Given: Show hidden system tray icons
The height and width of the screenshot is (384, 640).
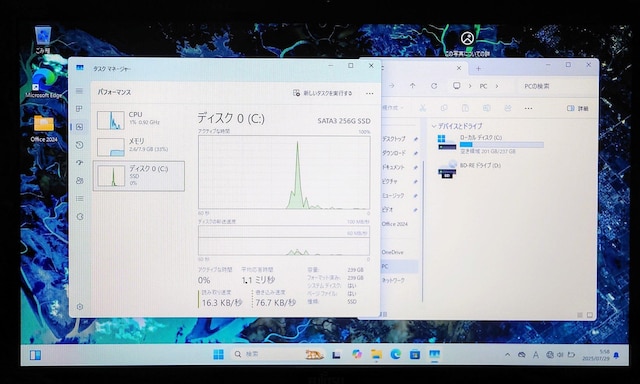Looking at the screenshot, I should pyautogui.click(x=507, y=355).
